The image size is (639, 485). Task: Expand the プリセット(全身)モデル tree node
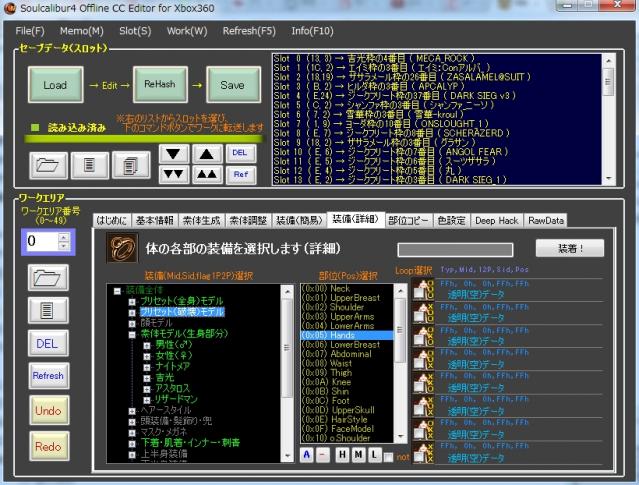click(132, 301)
